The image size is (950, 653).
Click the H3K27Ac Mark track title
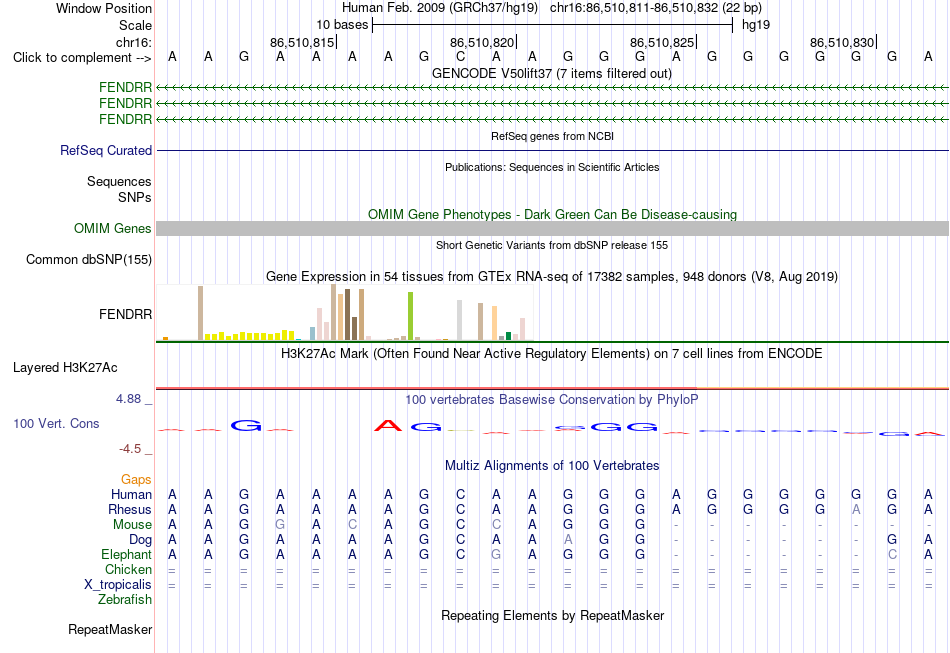pyautogui.click(x=551, y=354)
